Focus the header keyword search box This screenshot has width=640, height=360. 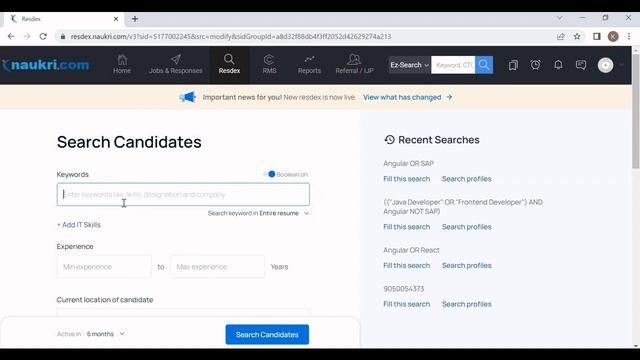point(453,65)
